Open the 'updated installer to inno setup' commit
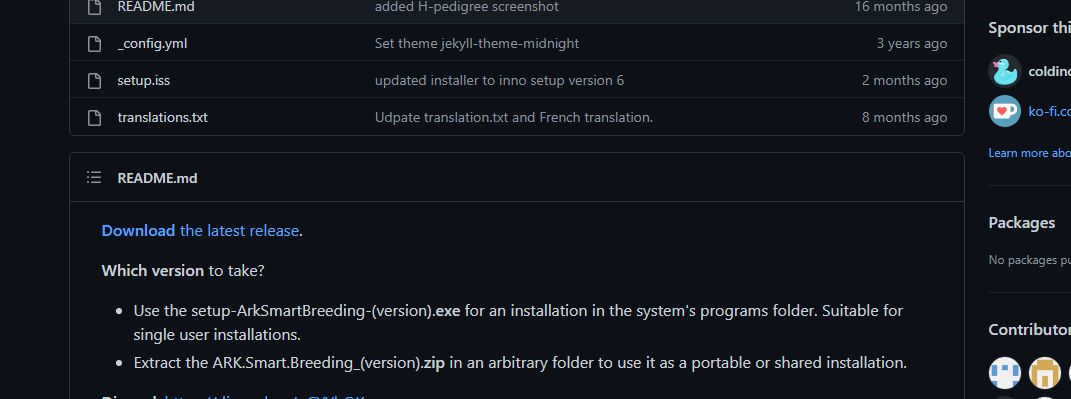Image resolution: width=1071 pixels, height=399 pixels. tap(499, 81)
